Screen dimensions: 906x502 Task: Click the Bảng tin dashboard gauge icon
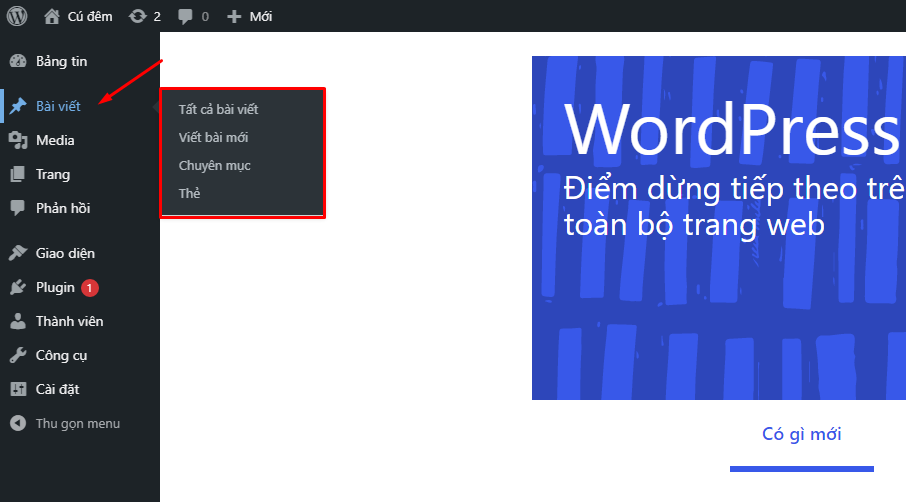pyautogui.click(x=18, y=61)
